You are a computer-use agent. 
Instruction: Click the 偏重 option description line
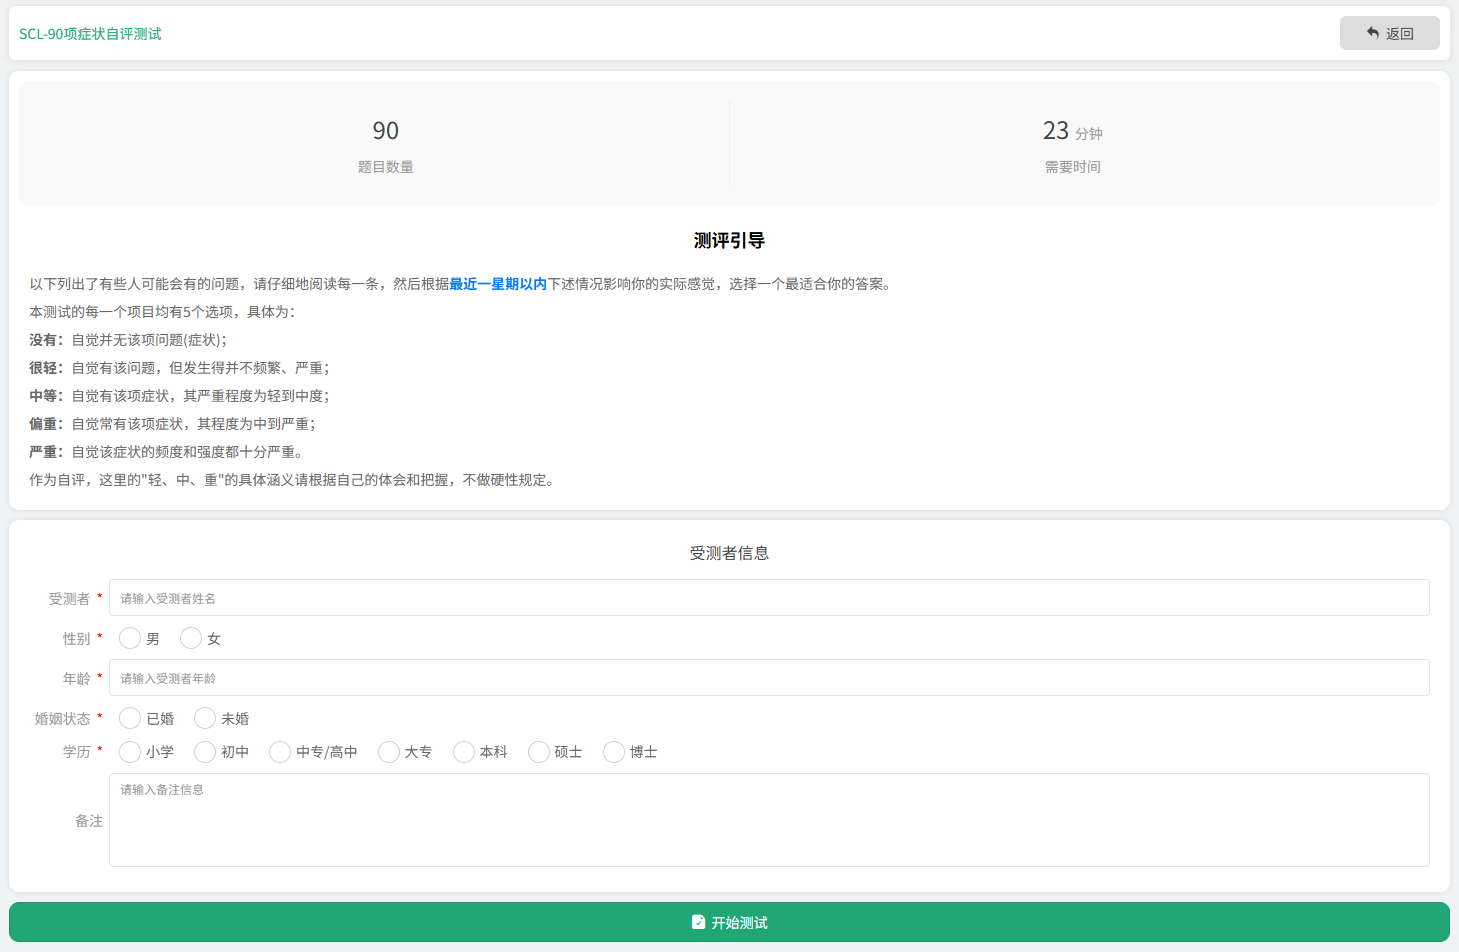(172, 424)
